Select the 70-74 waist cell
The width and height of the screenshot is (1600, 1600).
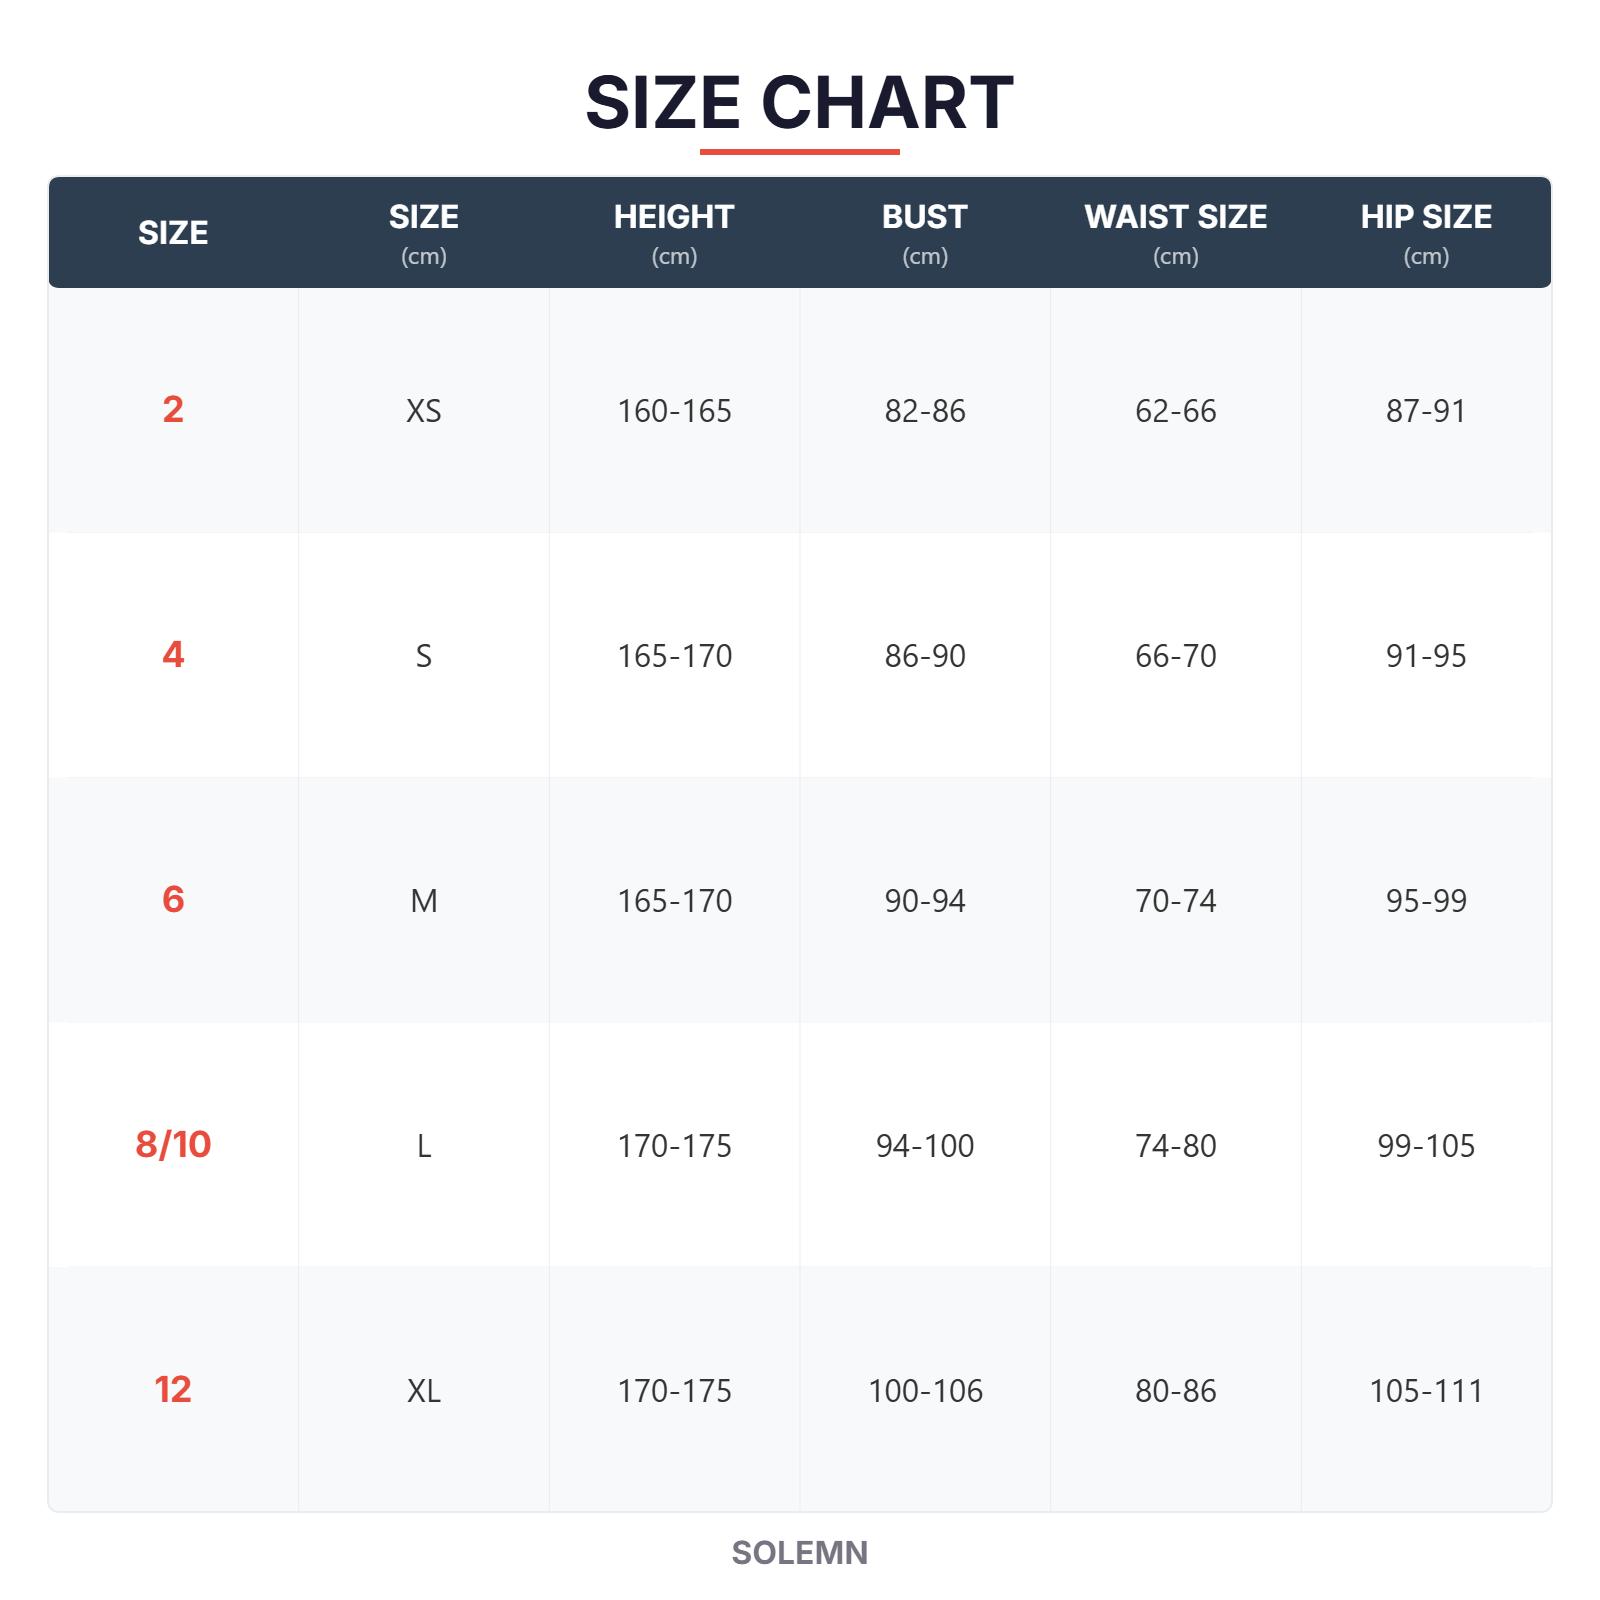[1175, 901]
